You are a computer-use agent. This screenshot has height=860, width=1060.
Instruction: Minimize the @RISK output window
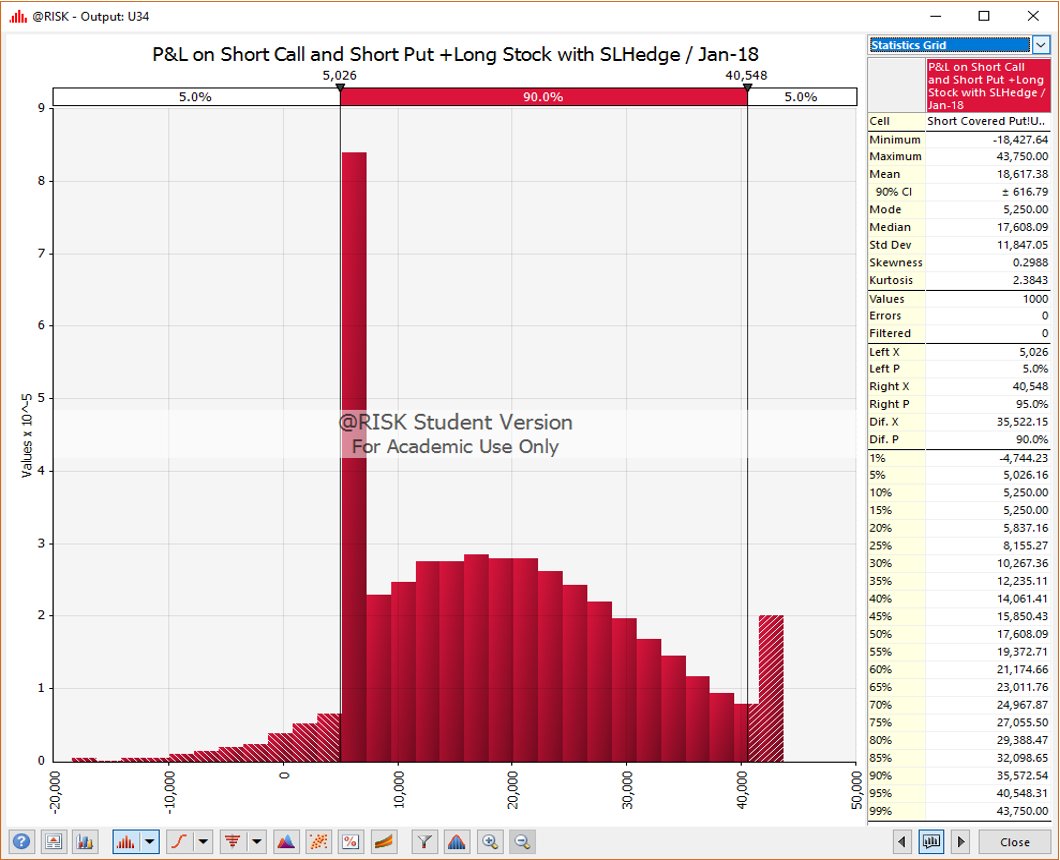click(x=936, y=16)
